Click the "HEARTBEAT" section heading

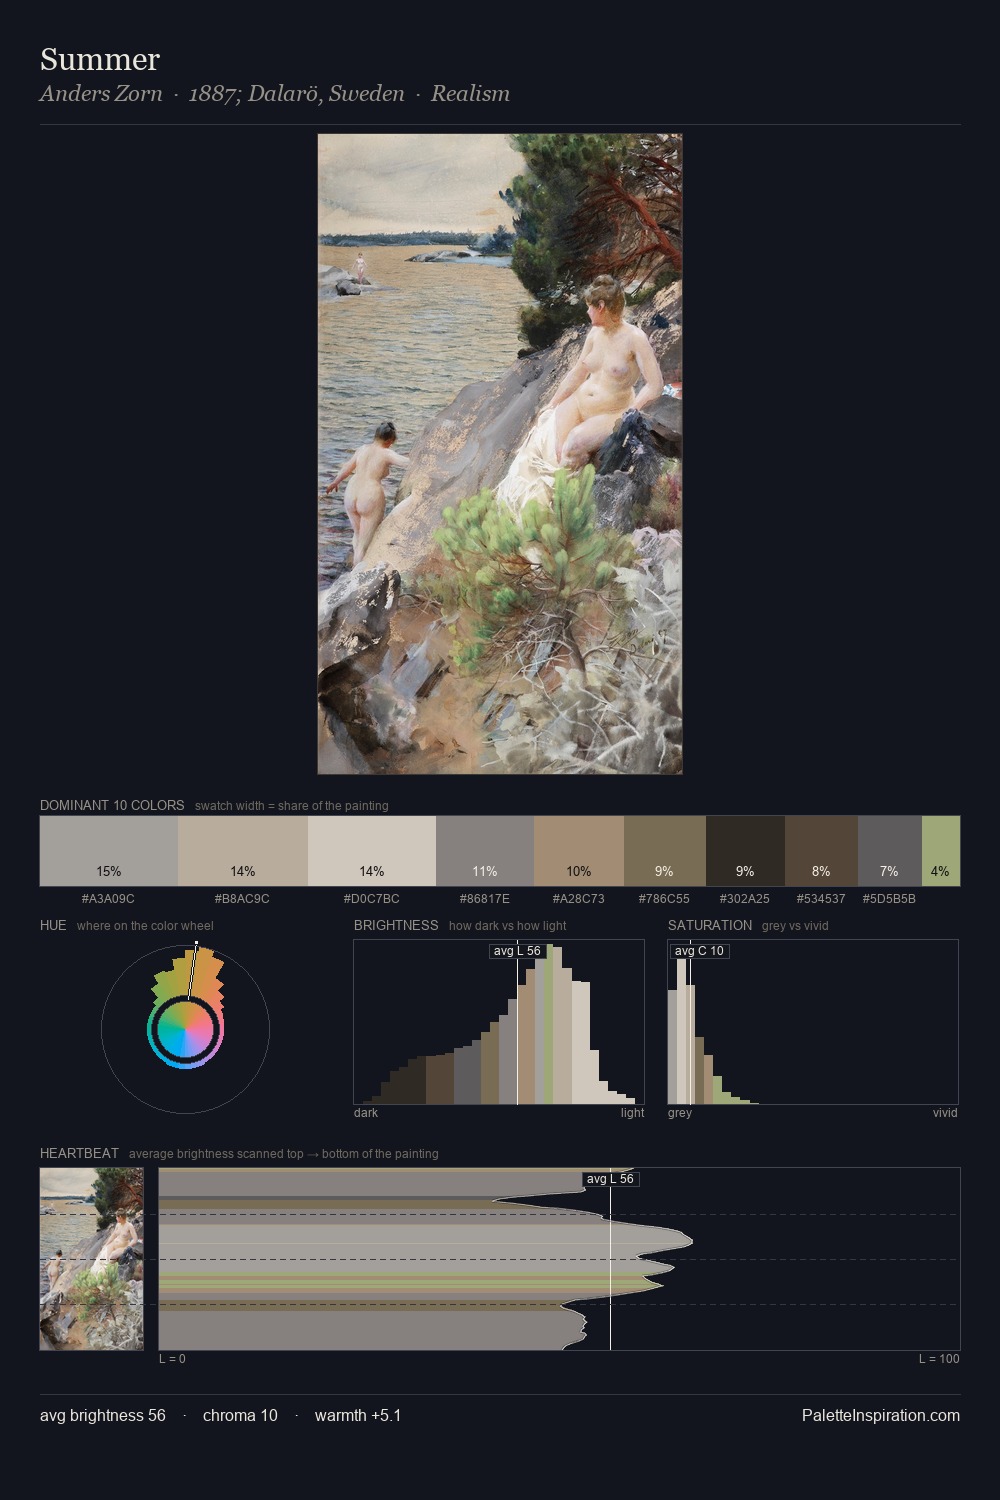click(79, 1153)
